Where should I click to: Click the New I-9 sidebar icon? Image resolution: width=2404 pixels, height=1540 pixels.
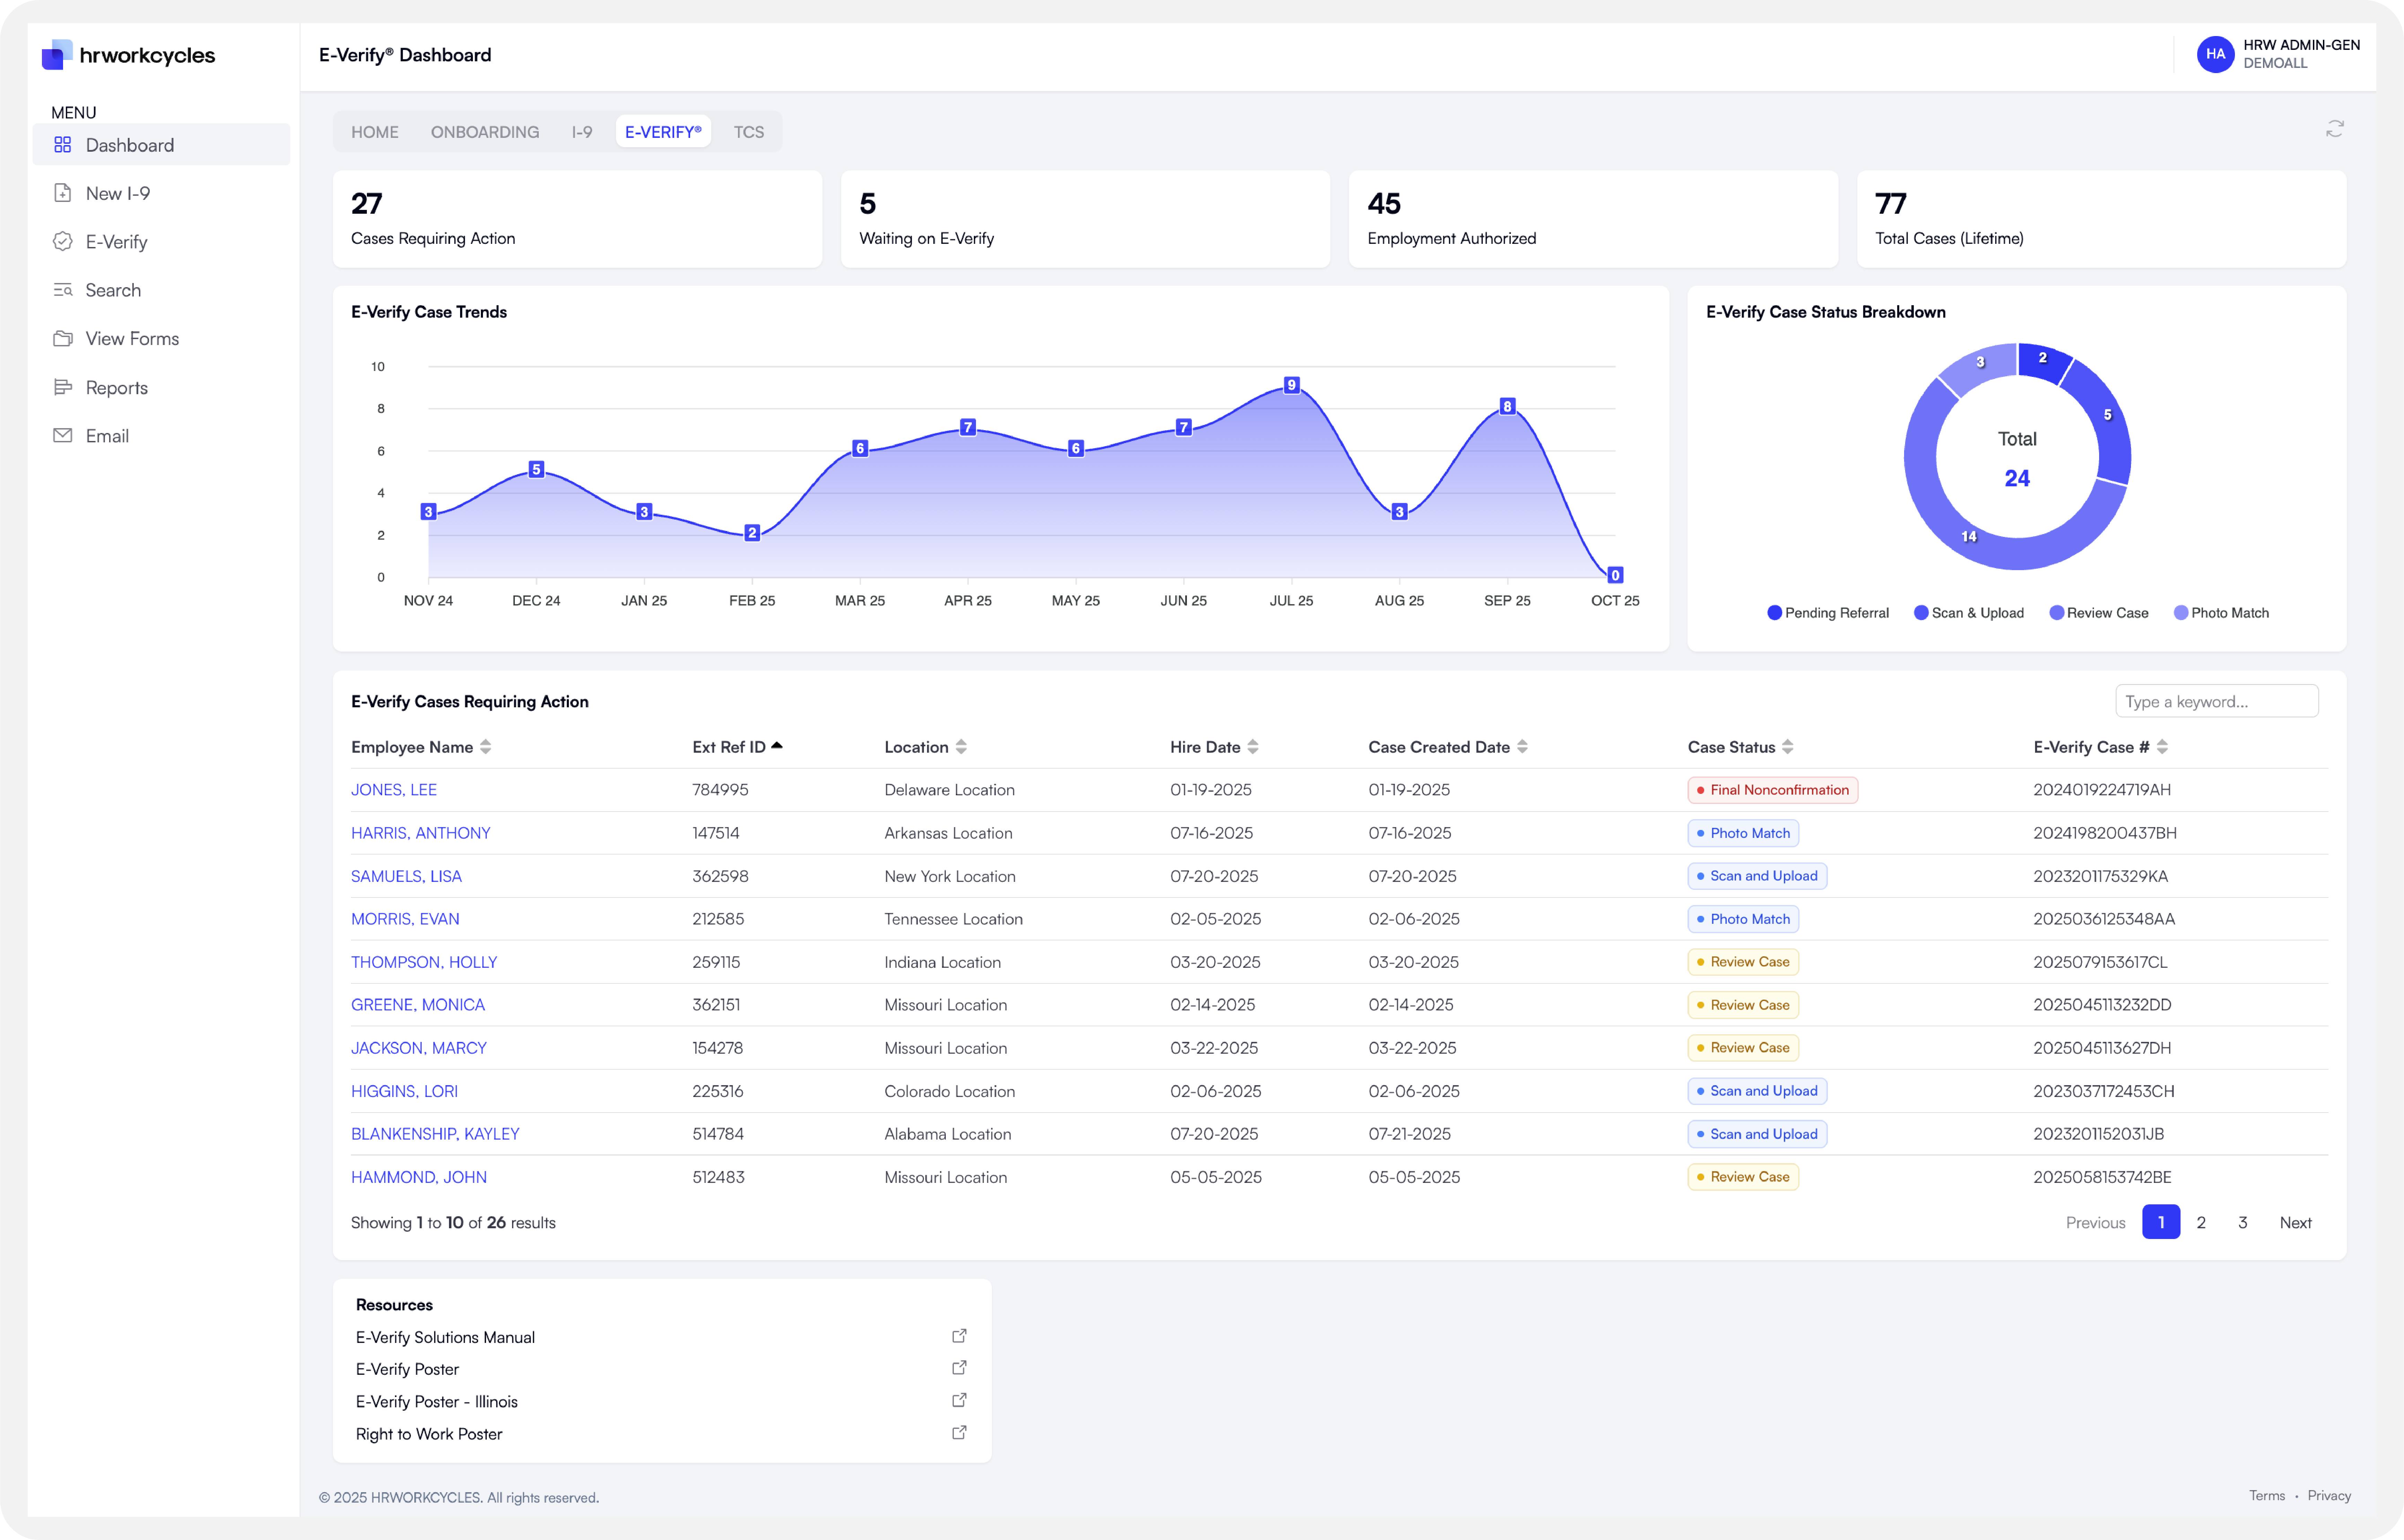[x=63, y=193]
